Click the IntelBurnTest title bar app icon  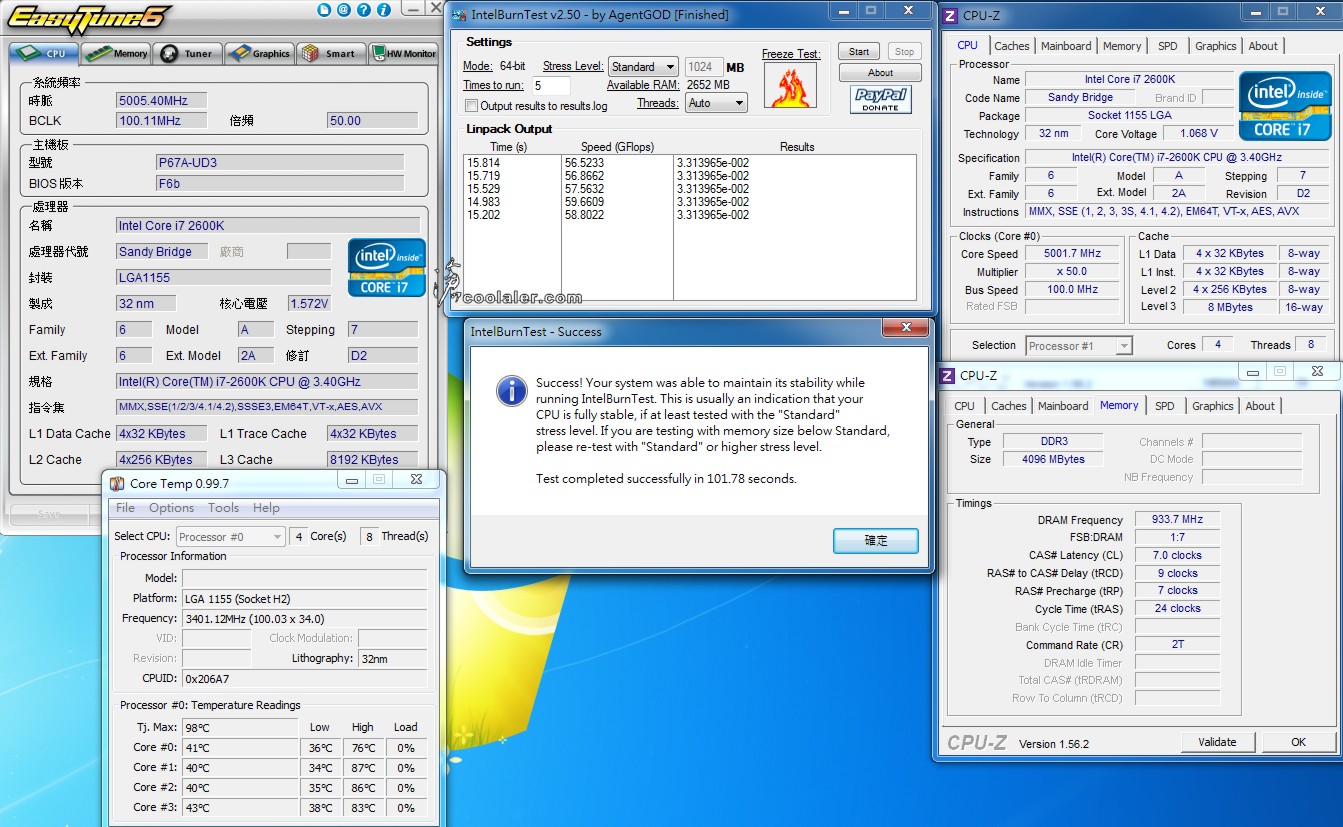tap(459, 15)
